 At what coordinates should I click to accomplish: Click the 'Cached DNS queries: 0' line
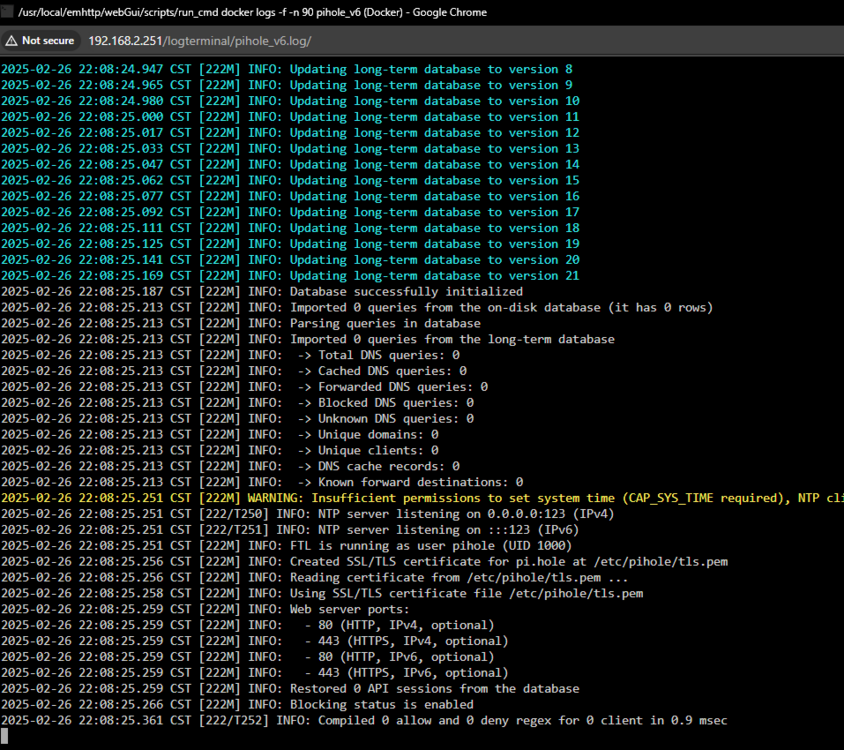(234, 371)
